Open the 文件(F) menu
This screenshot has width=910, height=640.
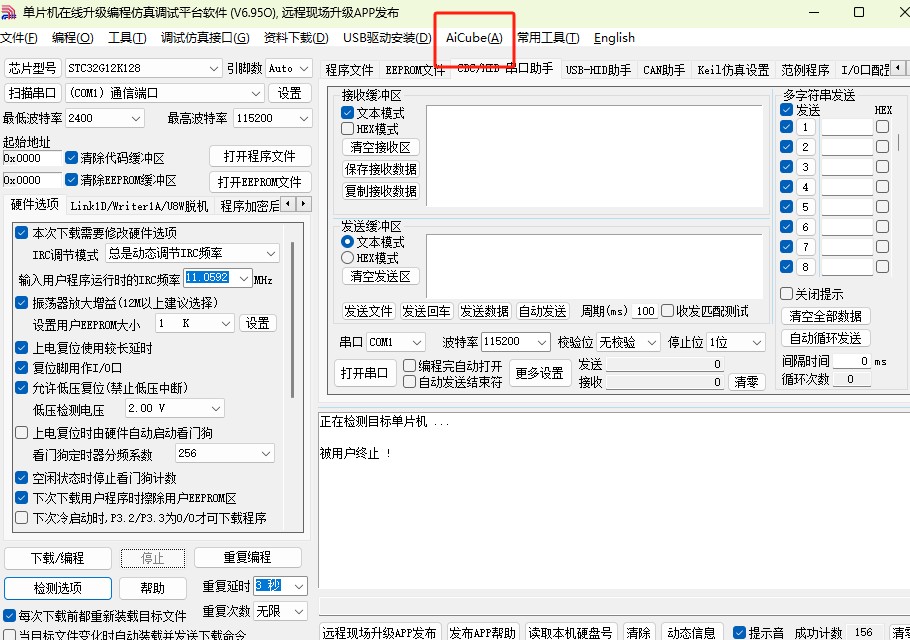[19, 38]
